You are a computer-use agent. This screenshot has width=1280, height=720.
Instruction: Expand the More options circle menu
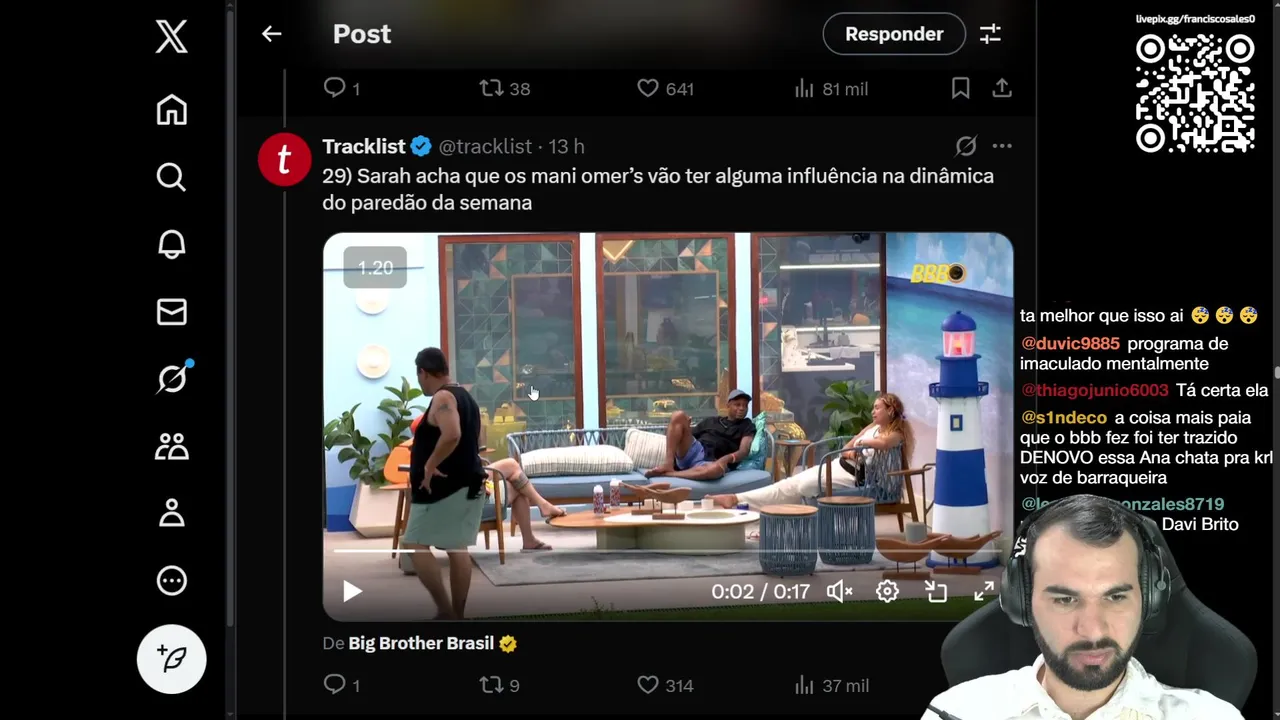tap(172, 580)
